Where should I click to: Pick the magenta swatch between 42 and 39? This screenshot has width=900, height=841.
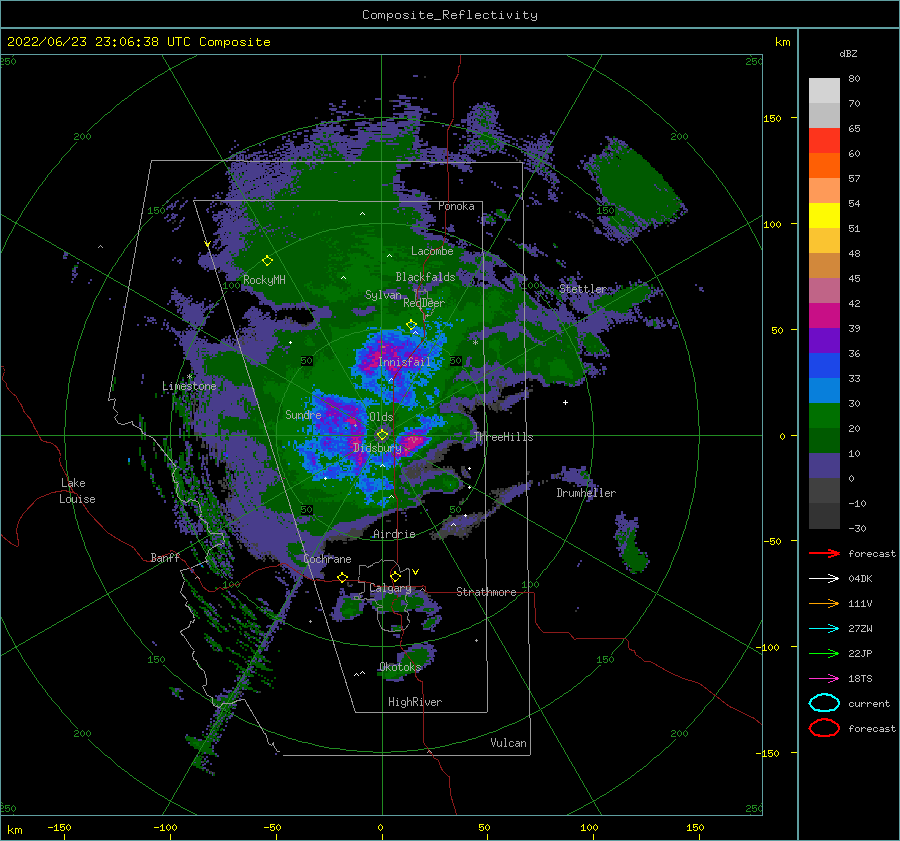(824, 316)
